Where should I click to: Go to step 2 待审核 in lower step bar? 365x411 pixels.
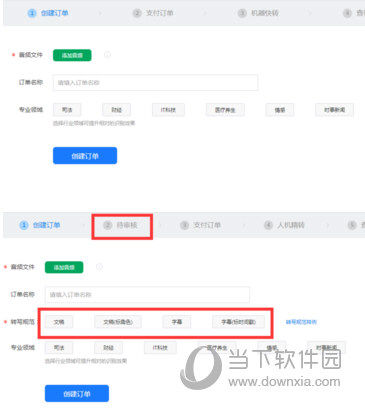[x=120, y=225]
